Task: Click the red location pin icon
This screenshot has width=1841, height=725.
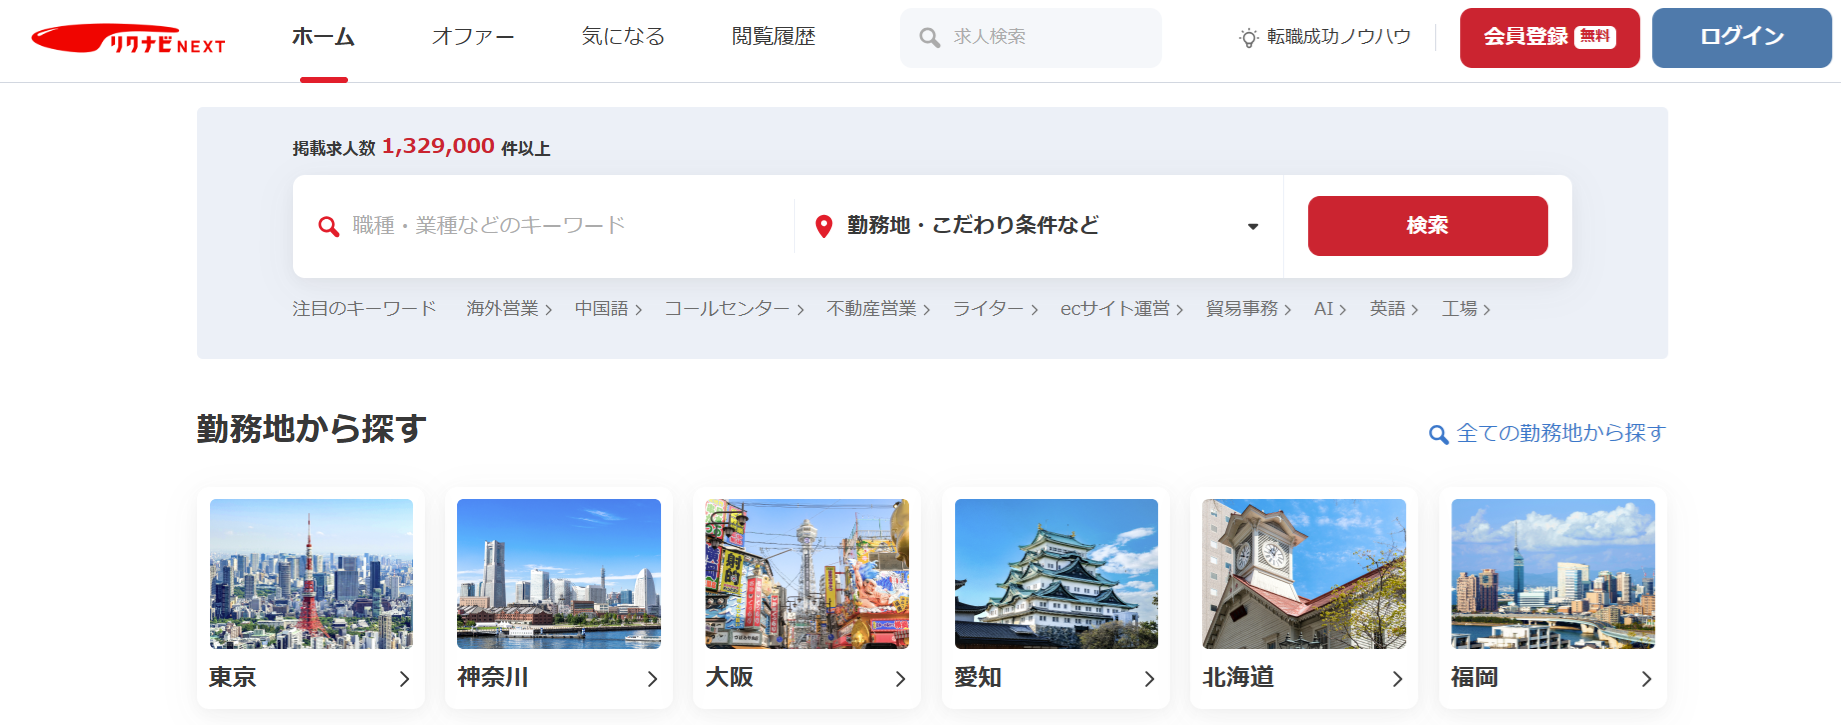Action: [x=823, y=226]
